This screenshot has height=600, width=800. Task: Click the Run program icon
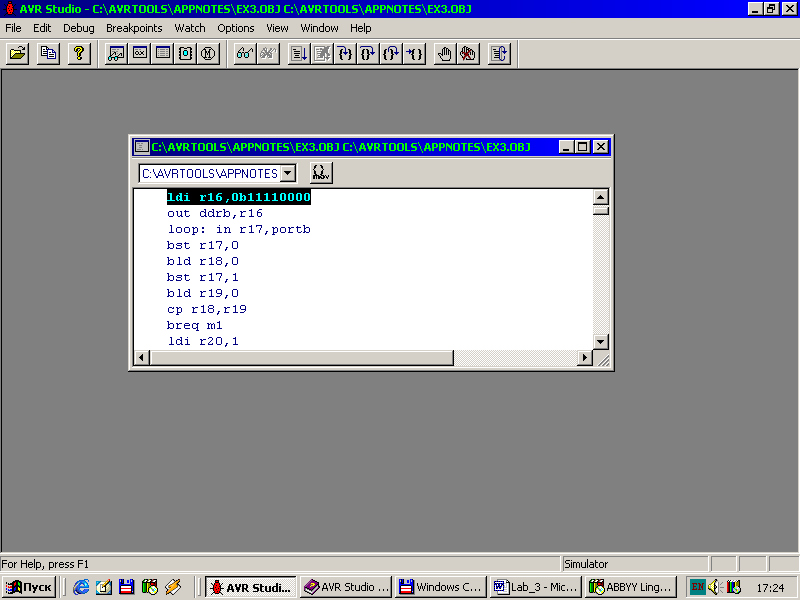(x=299, y=54)
